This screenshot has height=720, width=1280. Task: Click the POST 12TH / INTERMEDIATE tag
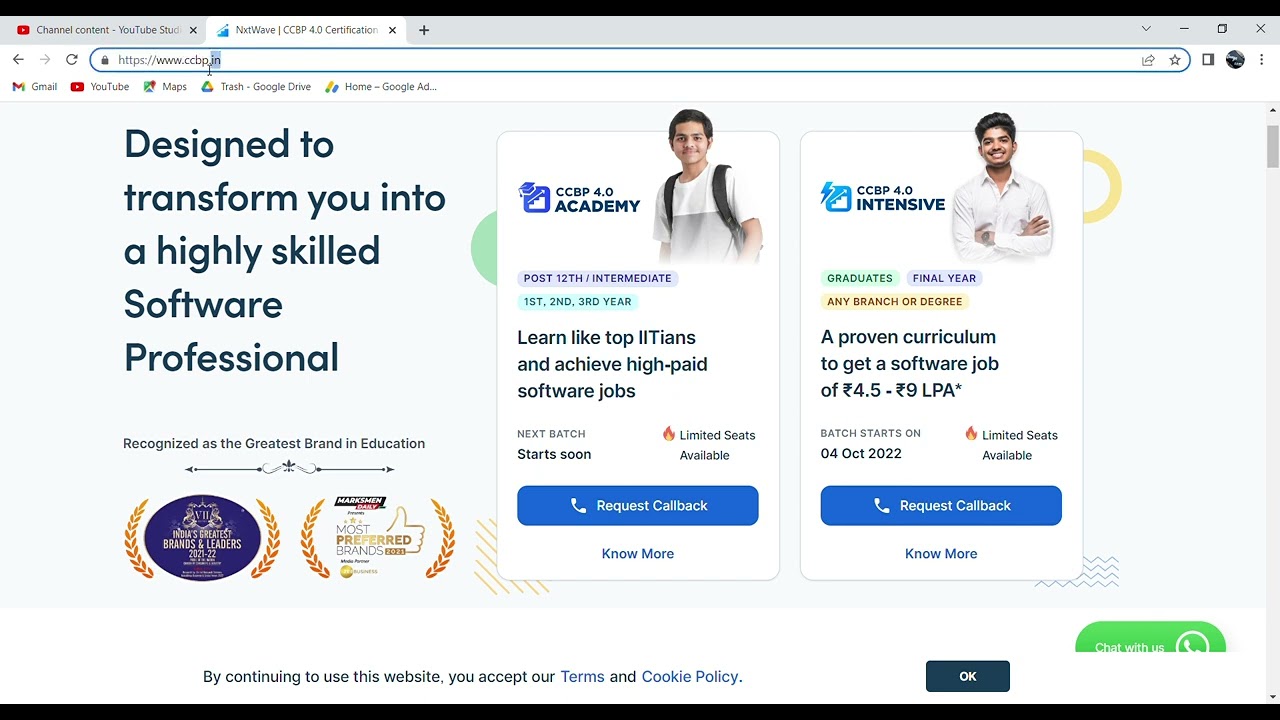pyautogui.click(x=598, y=278)
